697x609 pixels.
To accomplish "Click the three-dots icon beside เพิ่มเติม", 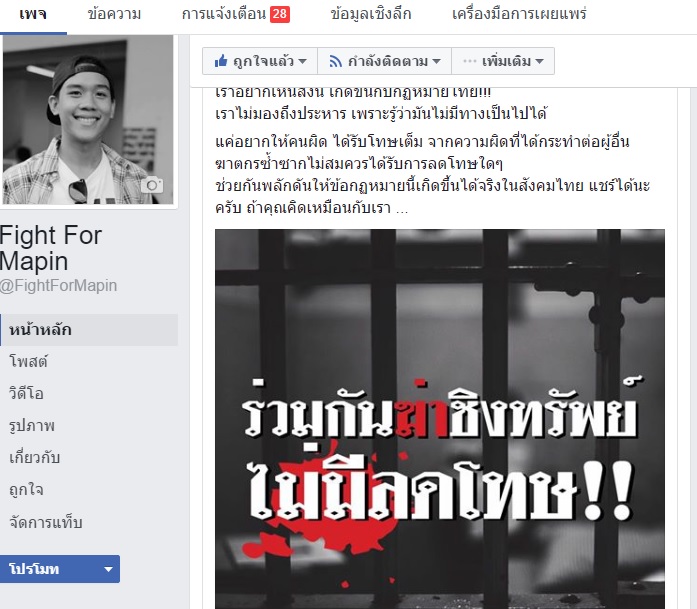I will [469, 61].
